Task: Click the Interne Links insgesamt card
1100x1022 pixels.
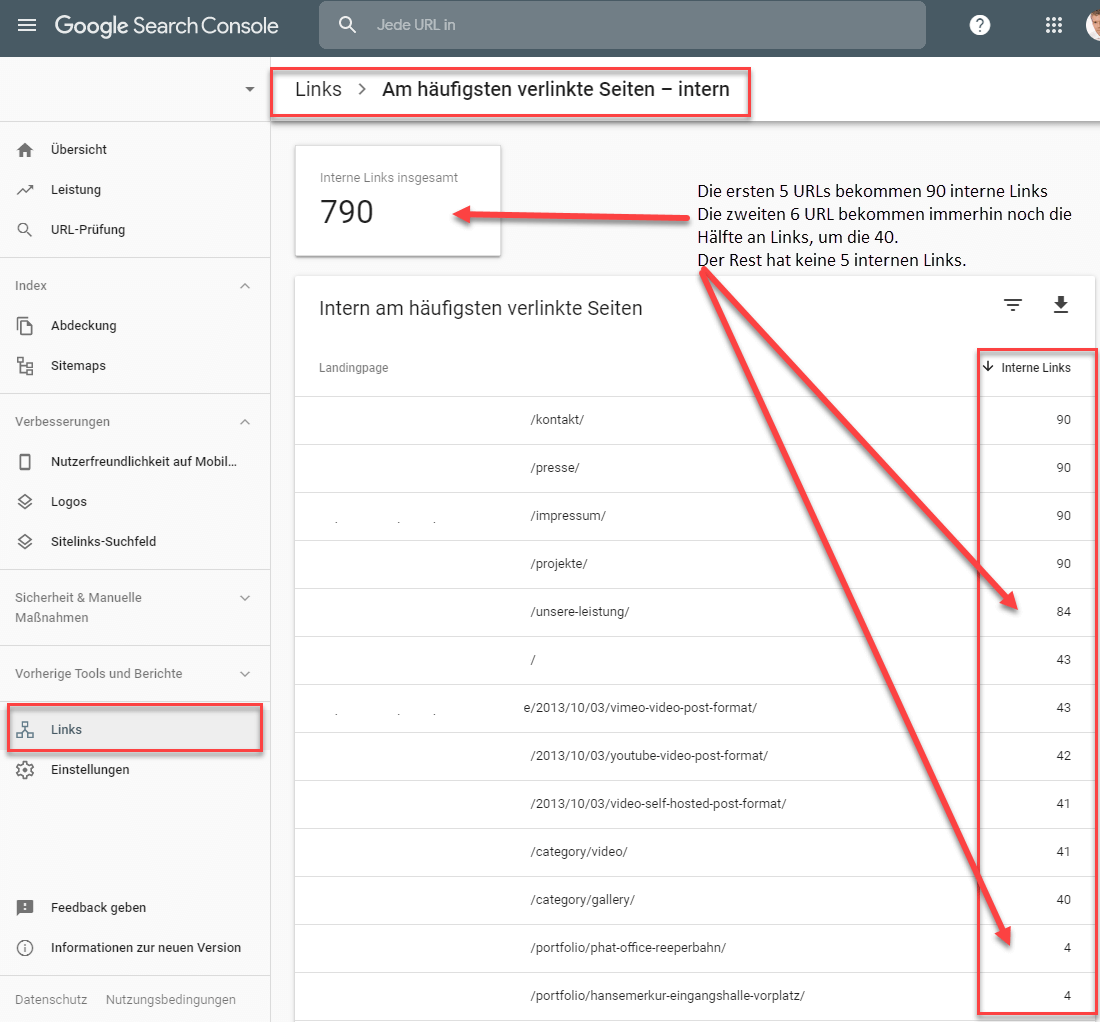Action: 398,201
